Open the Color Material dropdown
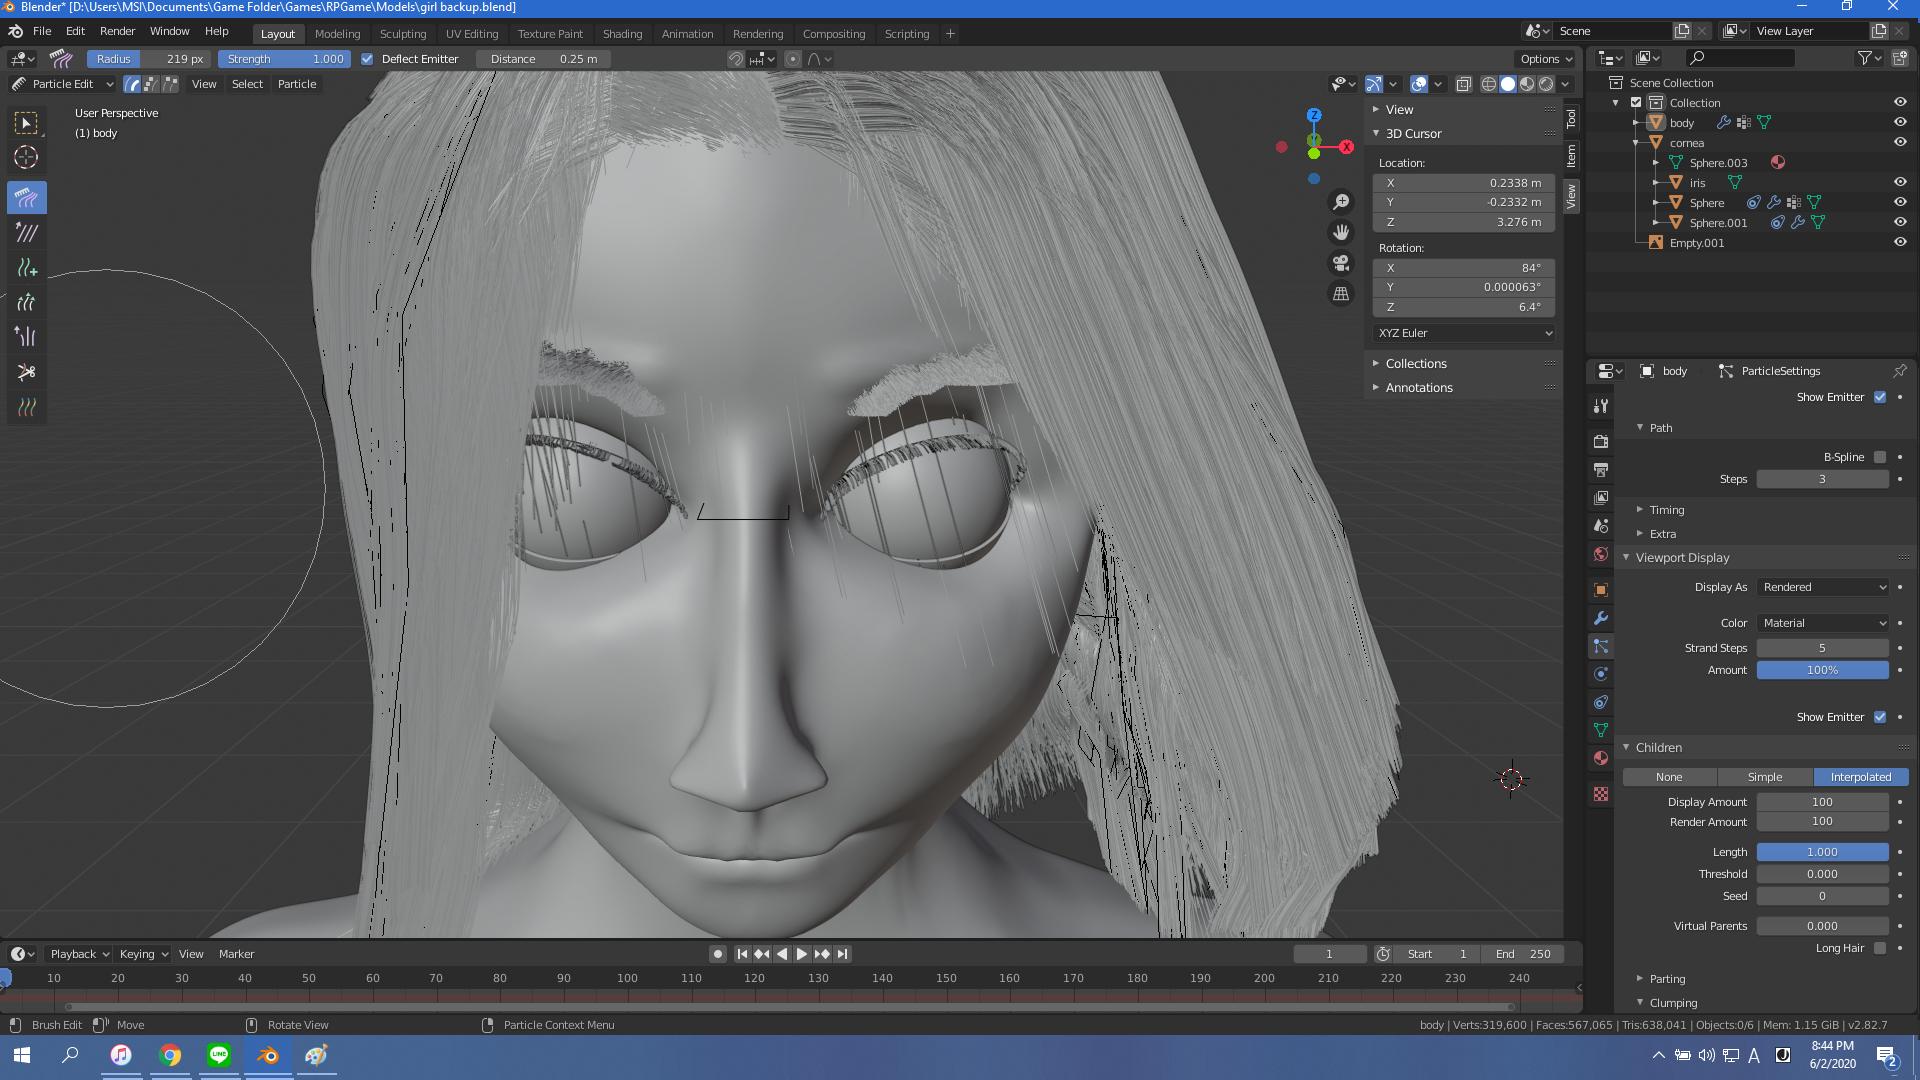This screenshot has height=1080, width=1920. [1823, 623]
